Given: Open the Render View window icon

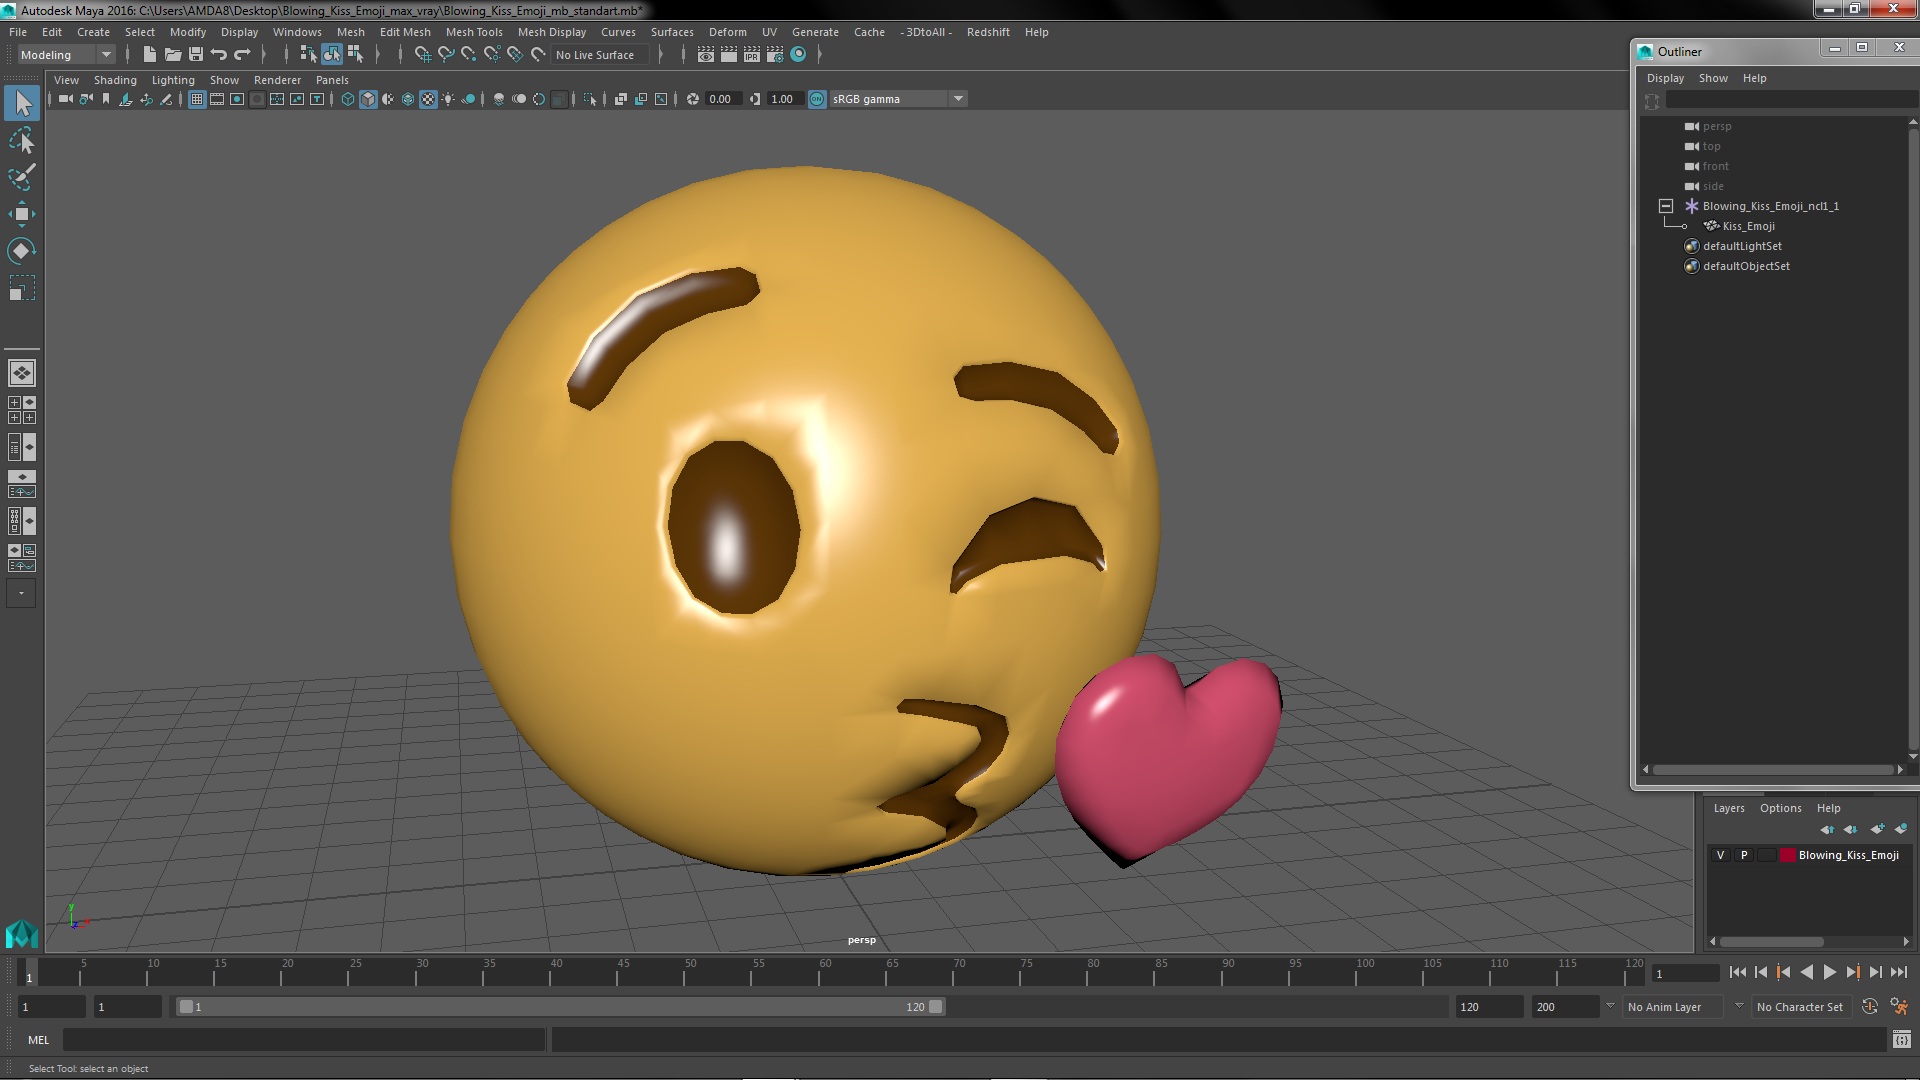Looking at the screenshot, I should tap(706, 55).
